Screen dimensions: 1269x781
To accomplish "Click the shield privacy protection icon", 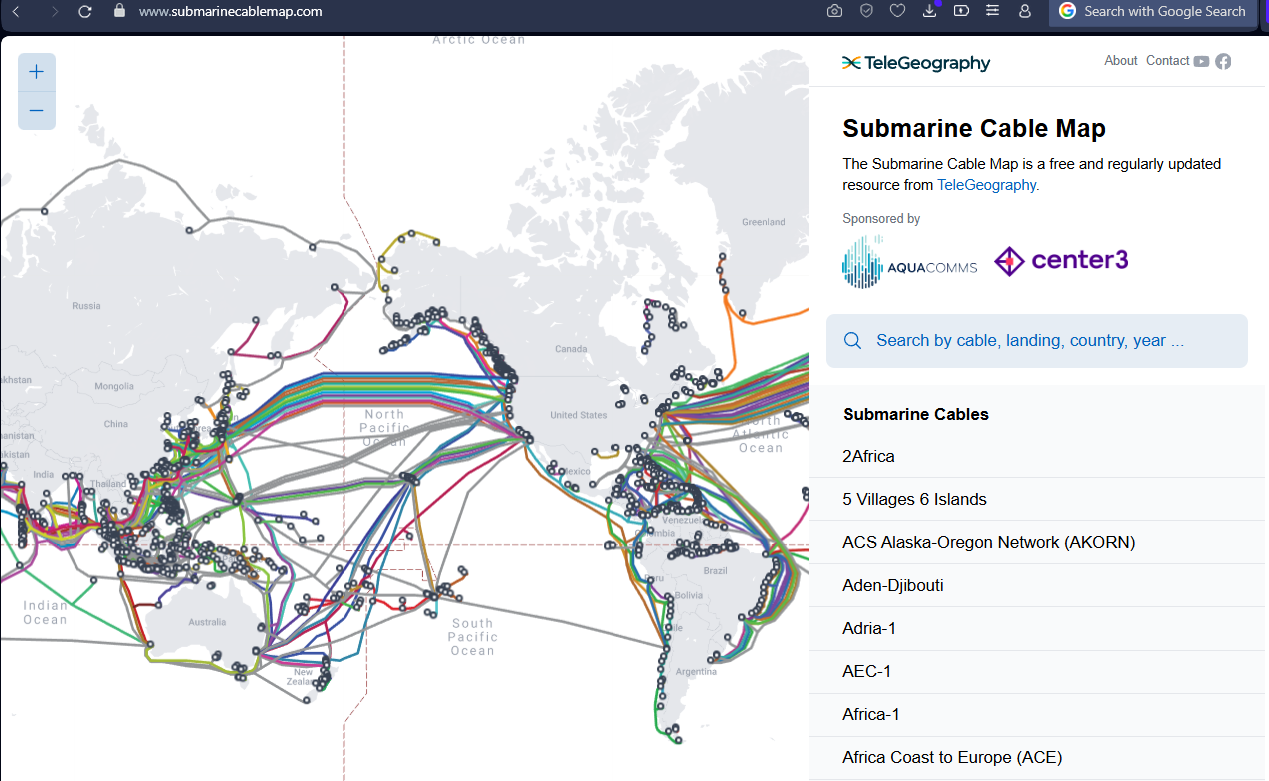I will [866, 11].
